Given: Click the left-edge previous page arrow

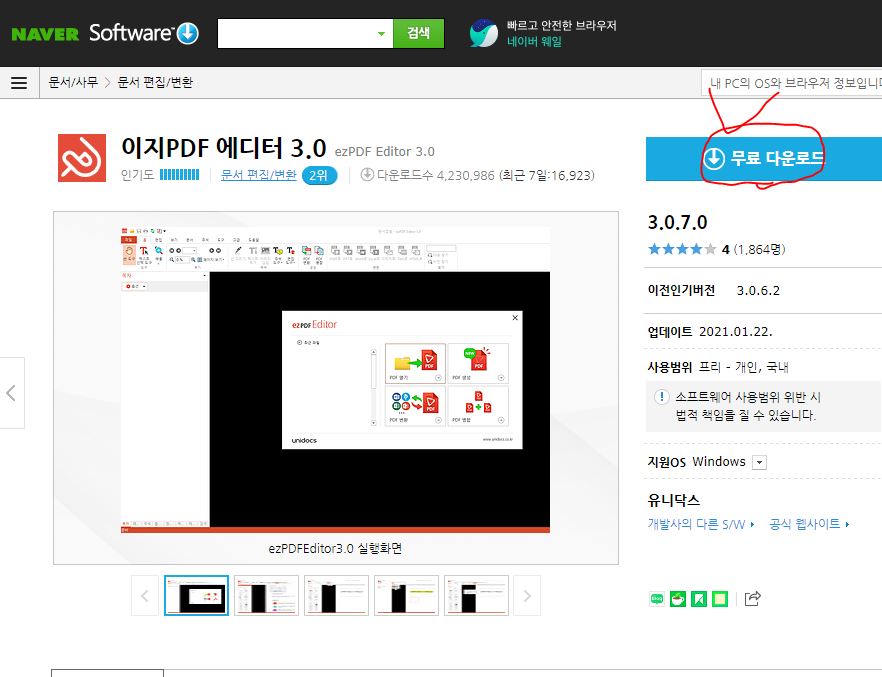Looking at the screenshot, I should [11, 392].
